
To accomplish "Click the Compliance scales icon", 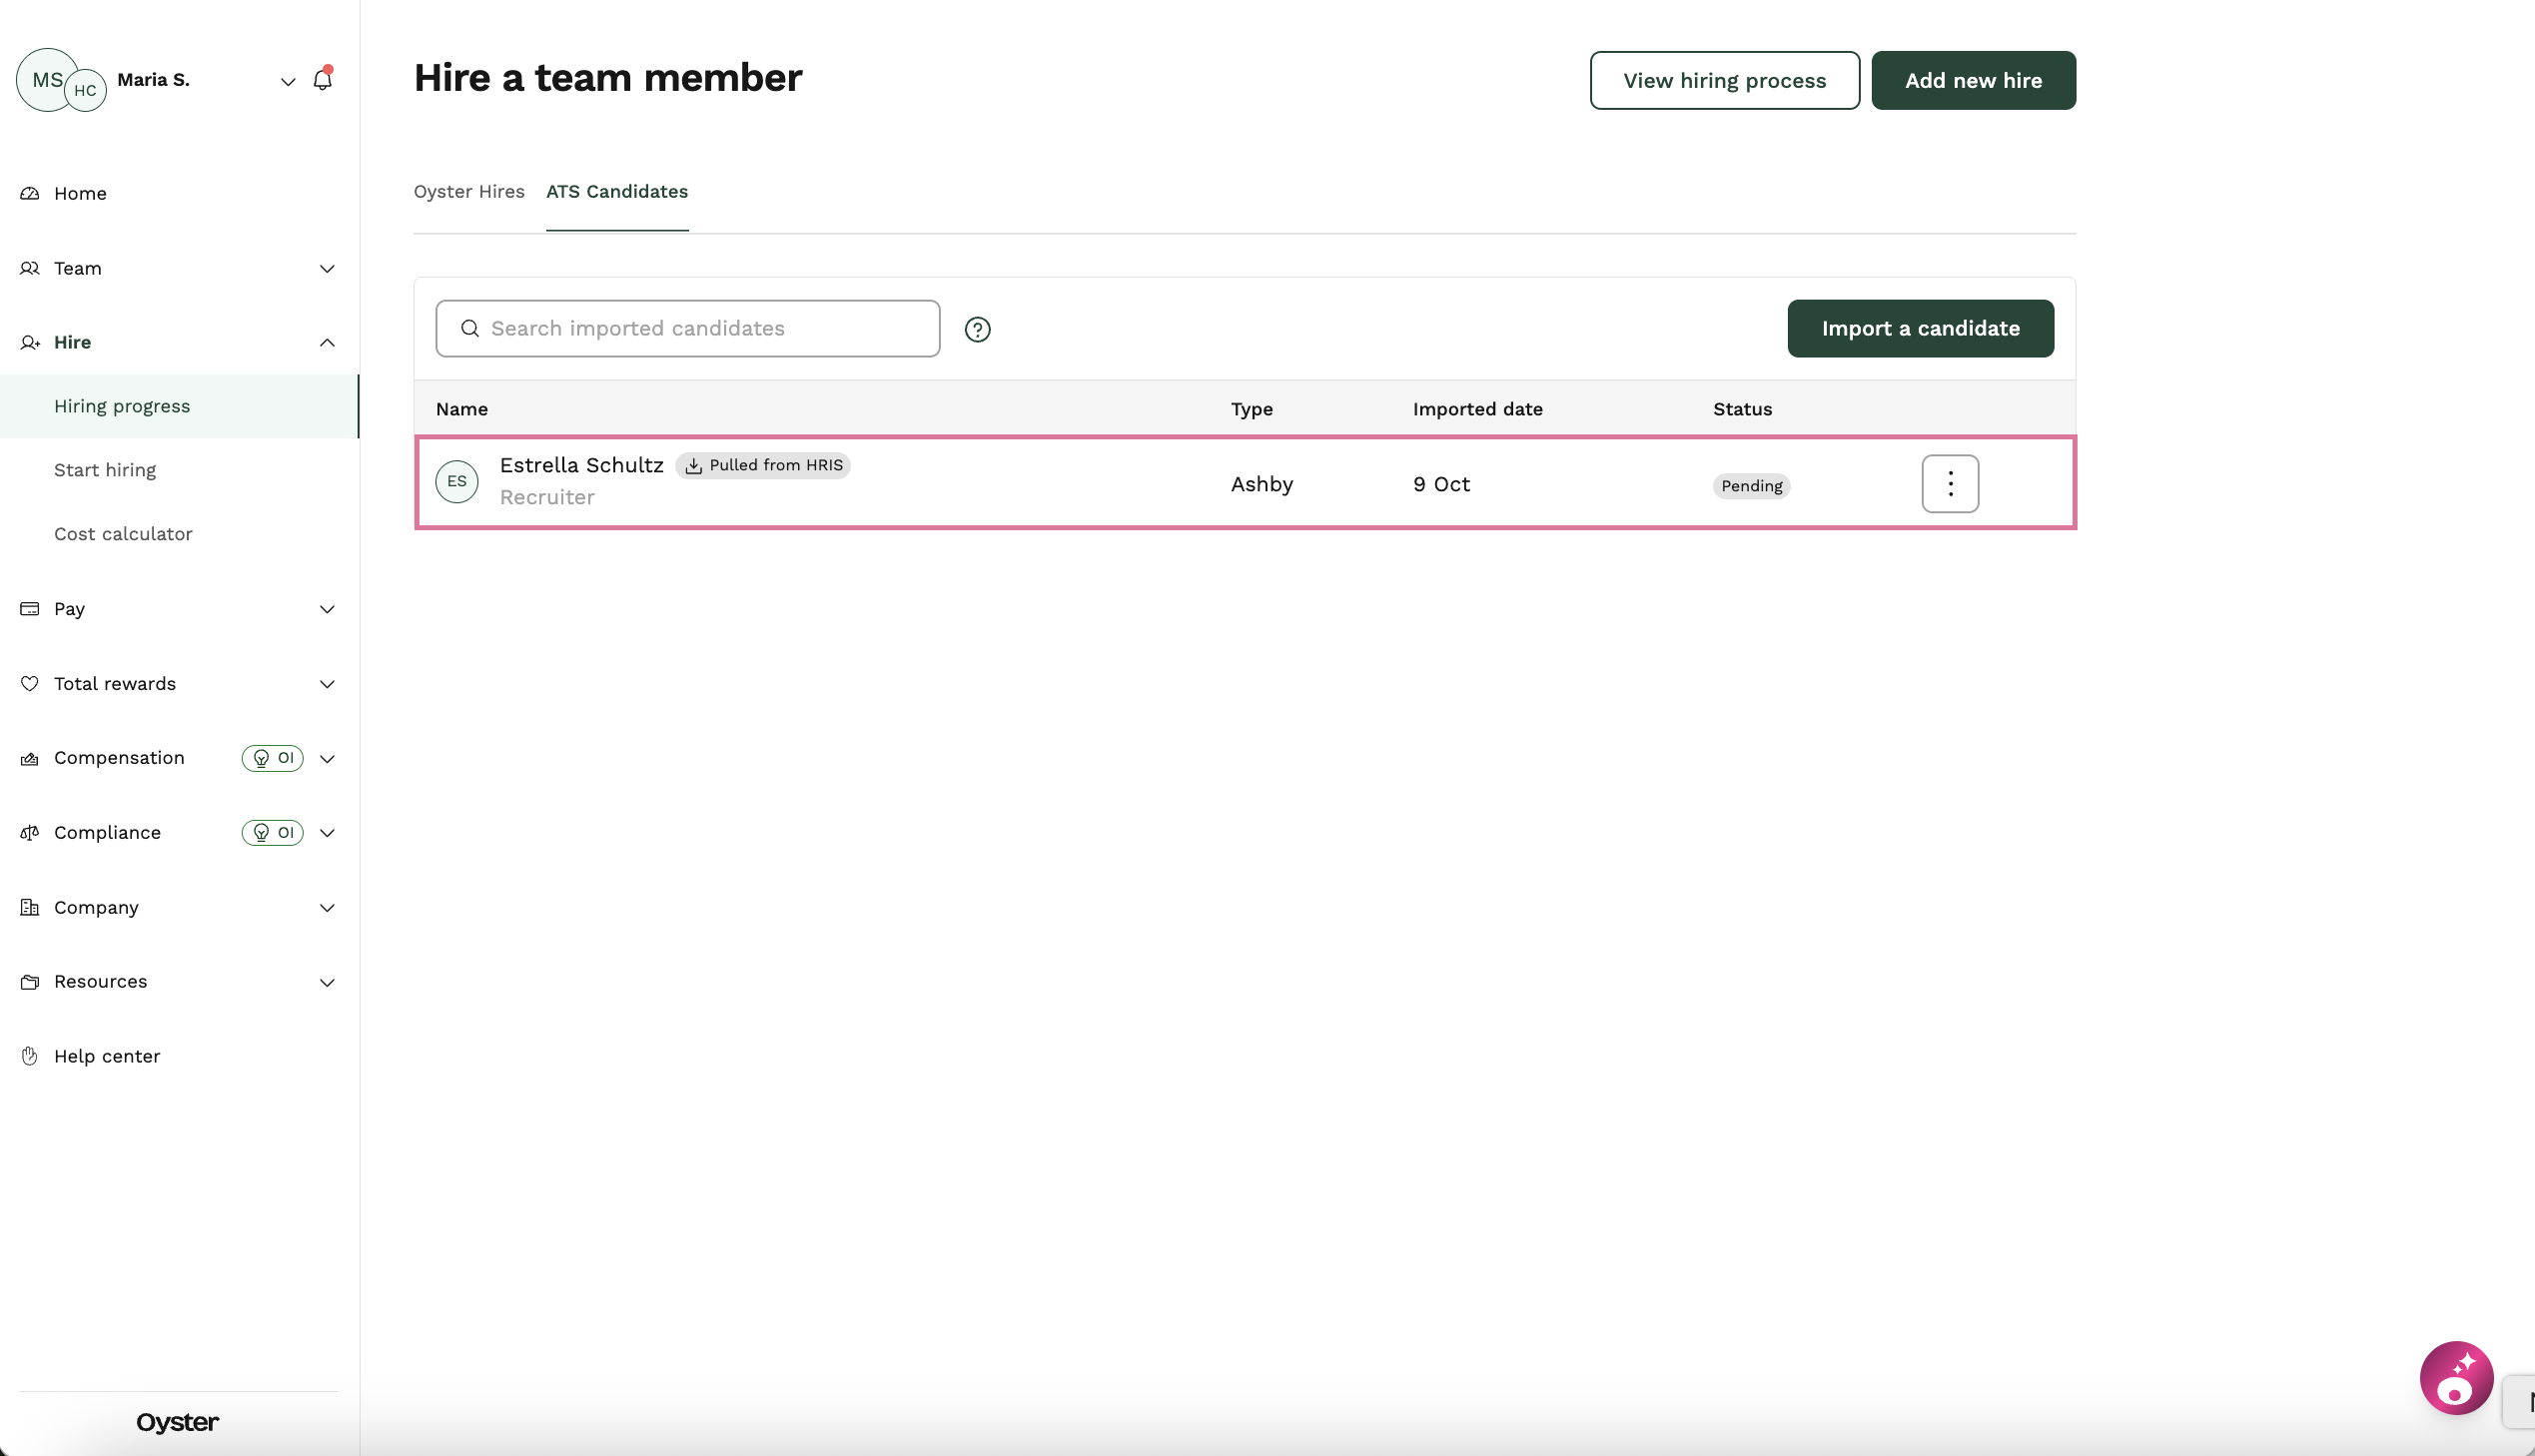I will click(30, 832).
